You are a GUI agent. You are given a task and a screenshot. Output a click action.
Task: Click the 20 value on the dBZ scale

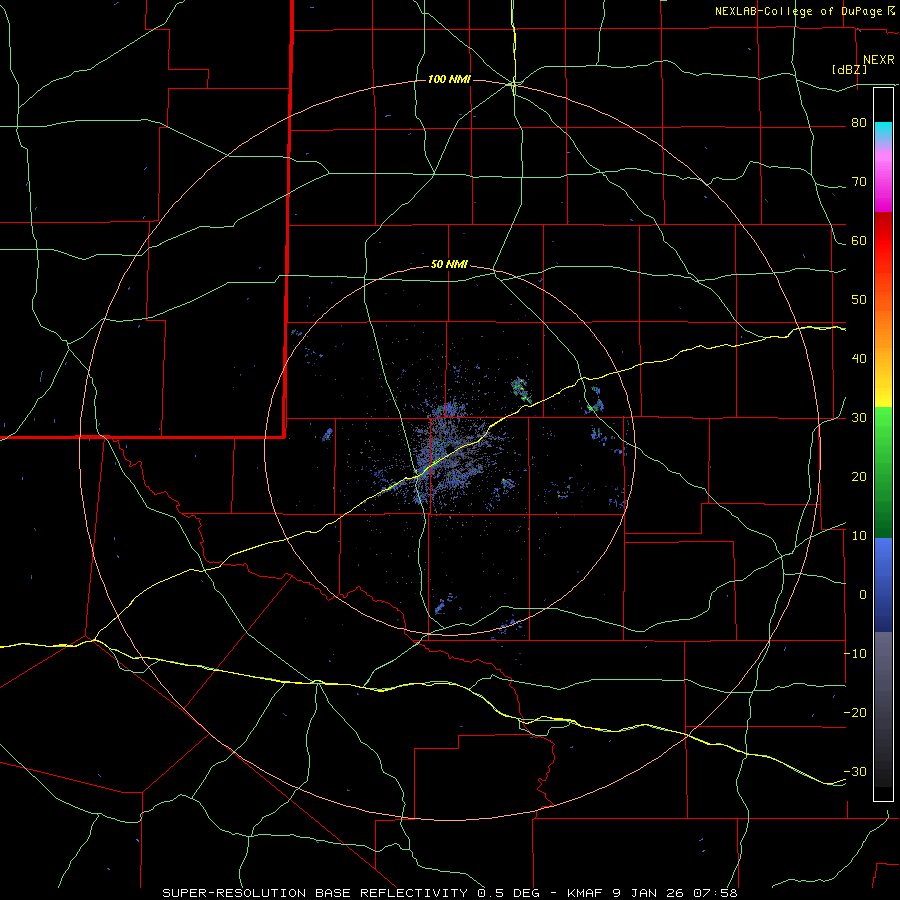(x=859, y=477)
